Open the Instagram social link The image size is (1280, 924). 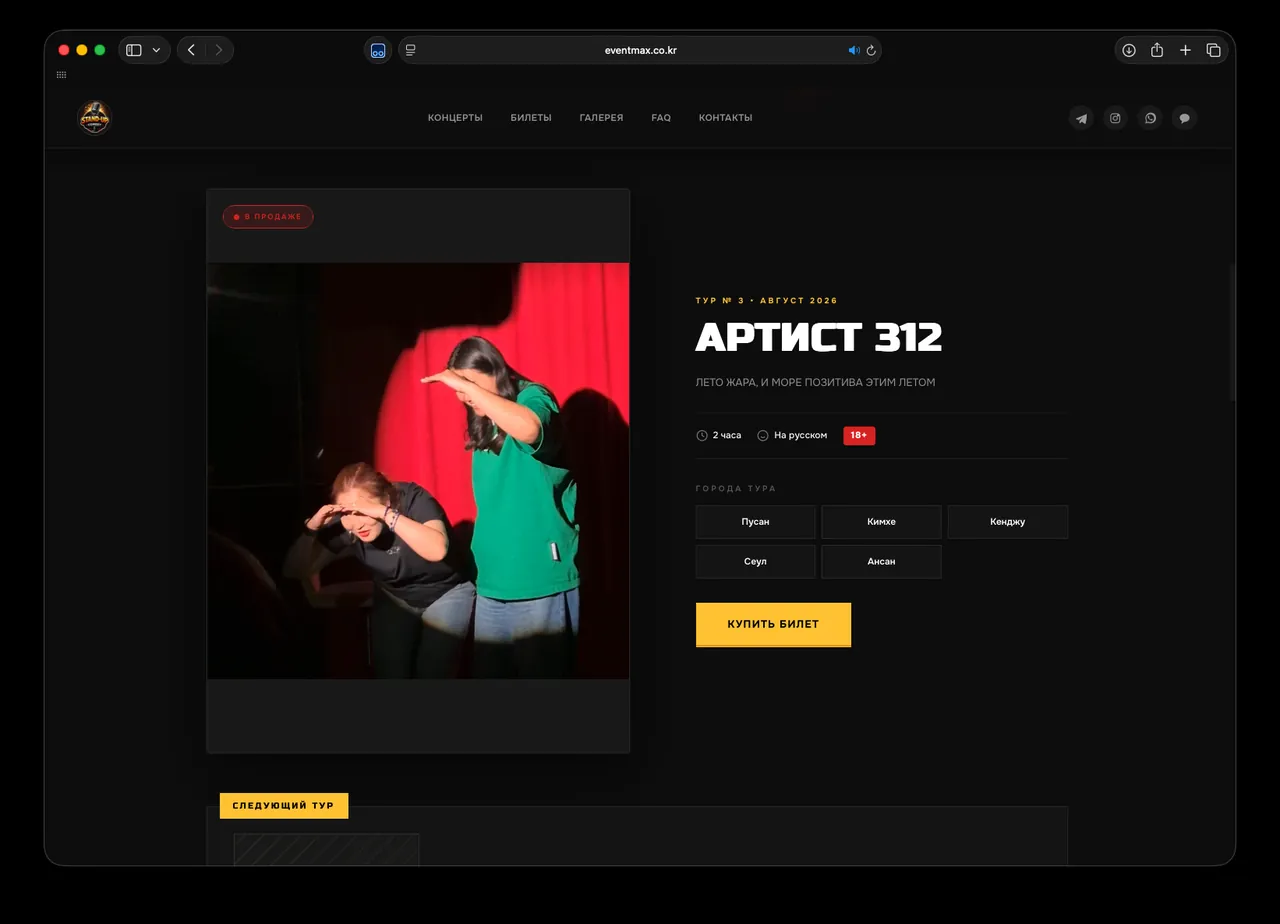tap(1115, 118)
